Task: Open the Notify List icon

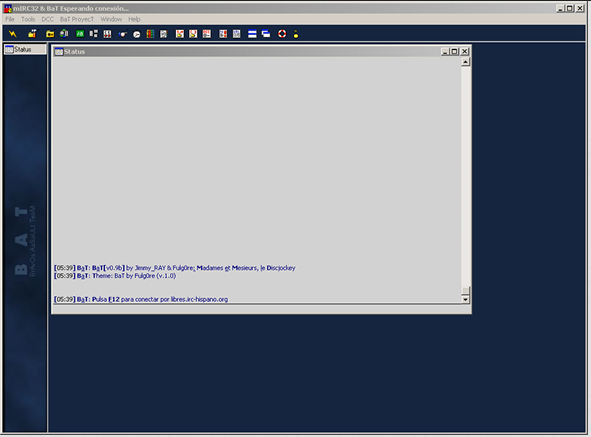Action: click(223, 34)
